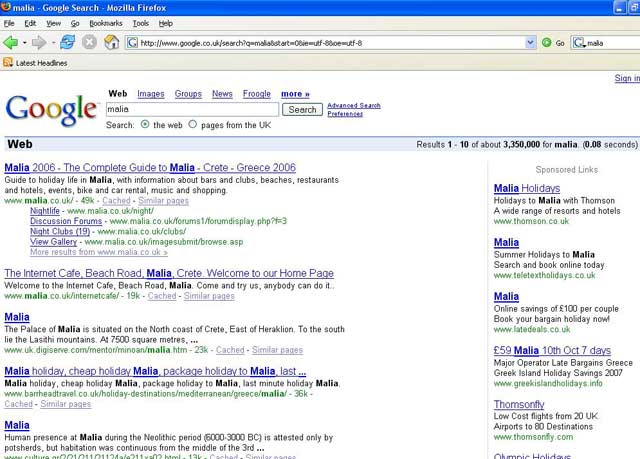640x459 pixels.
Task: Go to the Home page icon
Action: (111, 42)
